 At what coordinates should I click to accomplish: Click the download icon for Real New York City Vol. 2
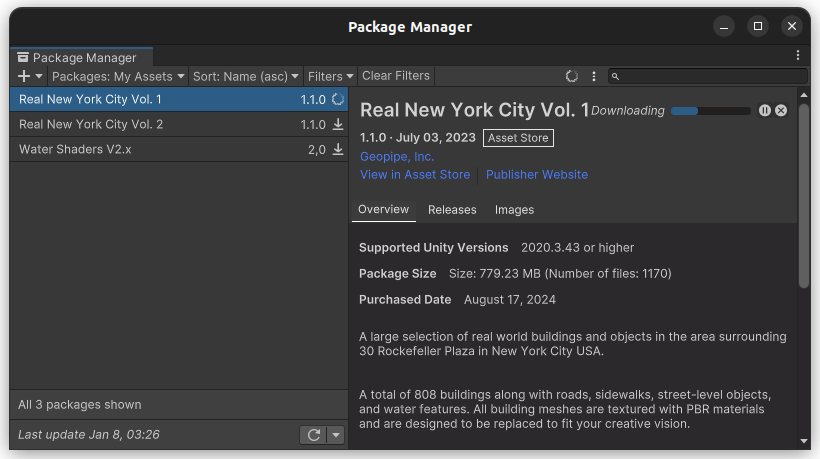(x=338, y=125)
